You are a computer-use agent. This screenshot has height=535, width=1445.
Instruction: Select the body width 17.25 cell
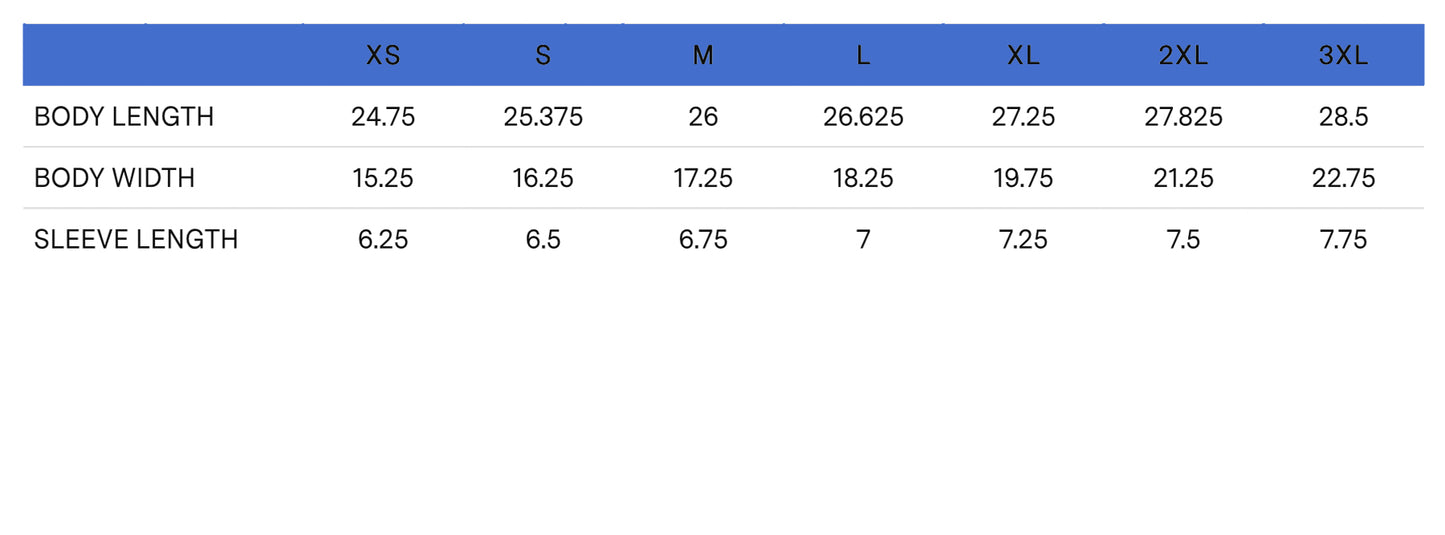point(703,178)
